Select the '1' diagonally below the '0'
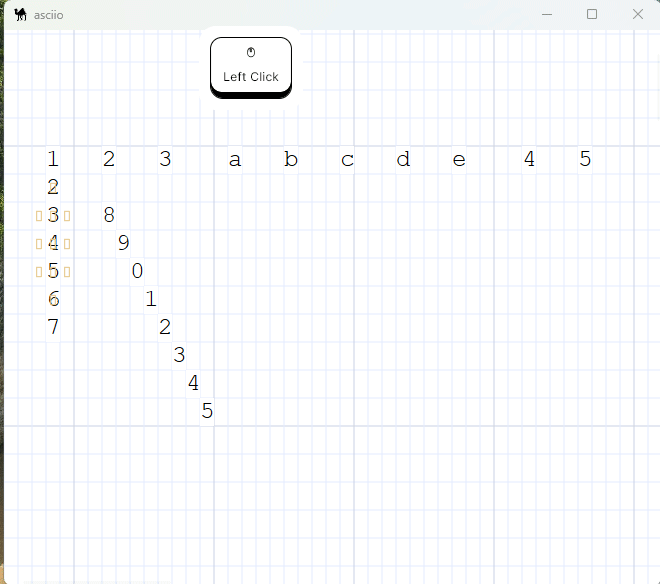 point(151,299)
